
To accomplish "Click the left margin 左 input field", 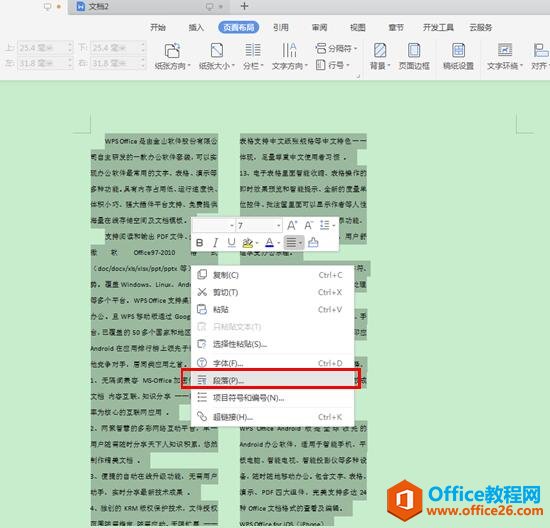I will pos(45,63).
